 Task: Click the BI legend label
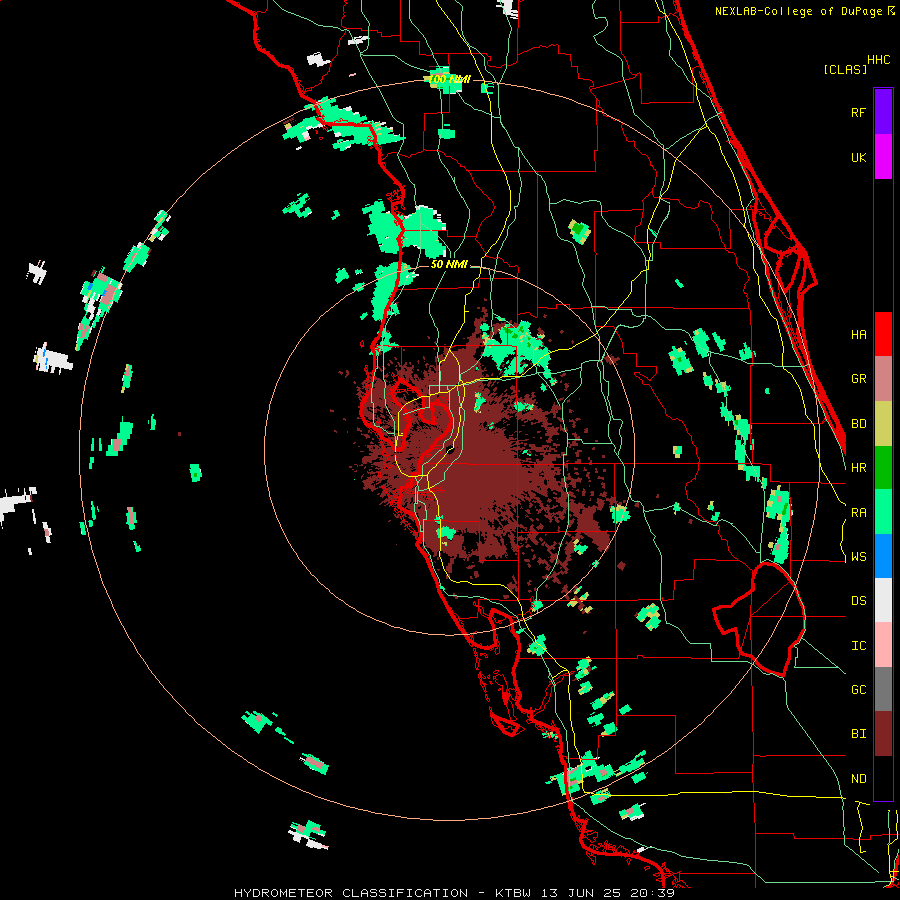pos(858,734)
